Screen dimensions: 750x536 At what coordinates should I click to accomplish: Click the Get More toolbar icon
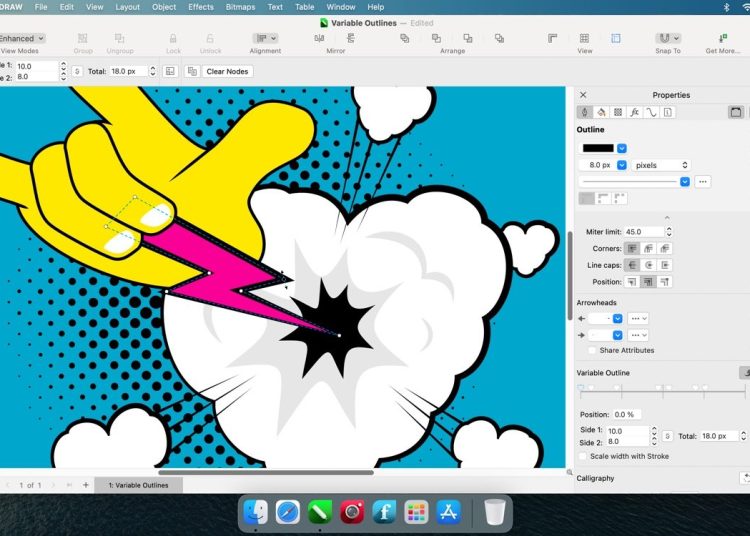[x=722, y=39]
